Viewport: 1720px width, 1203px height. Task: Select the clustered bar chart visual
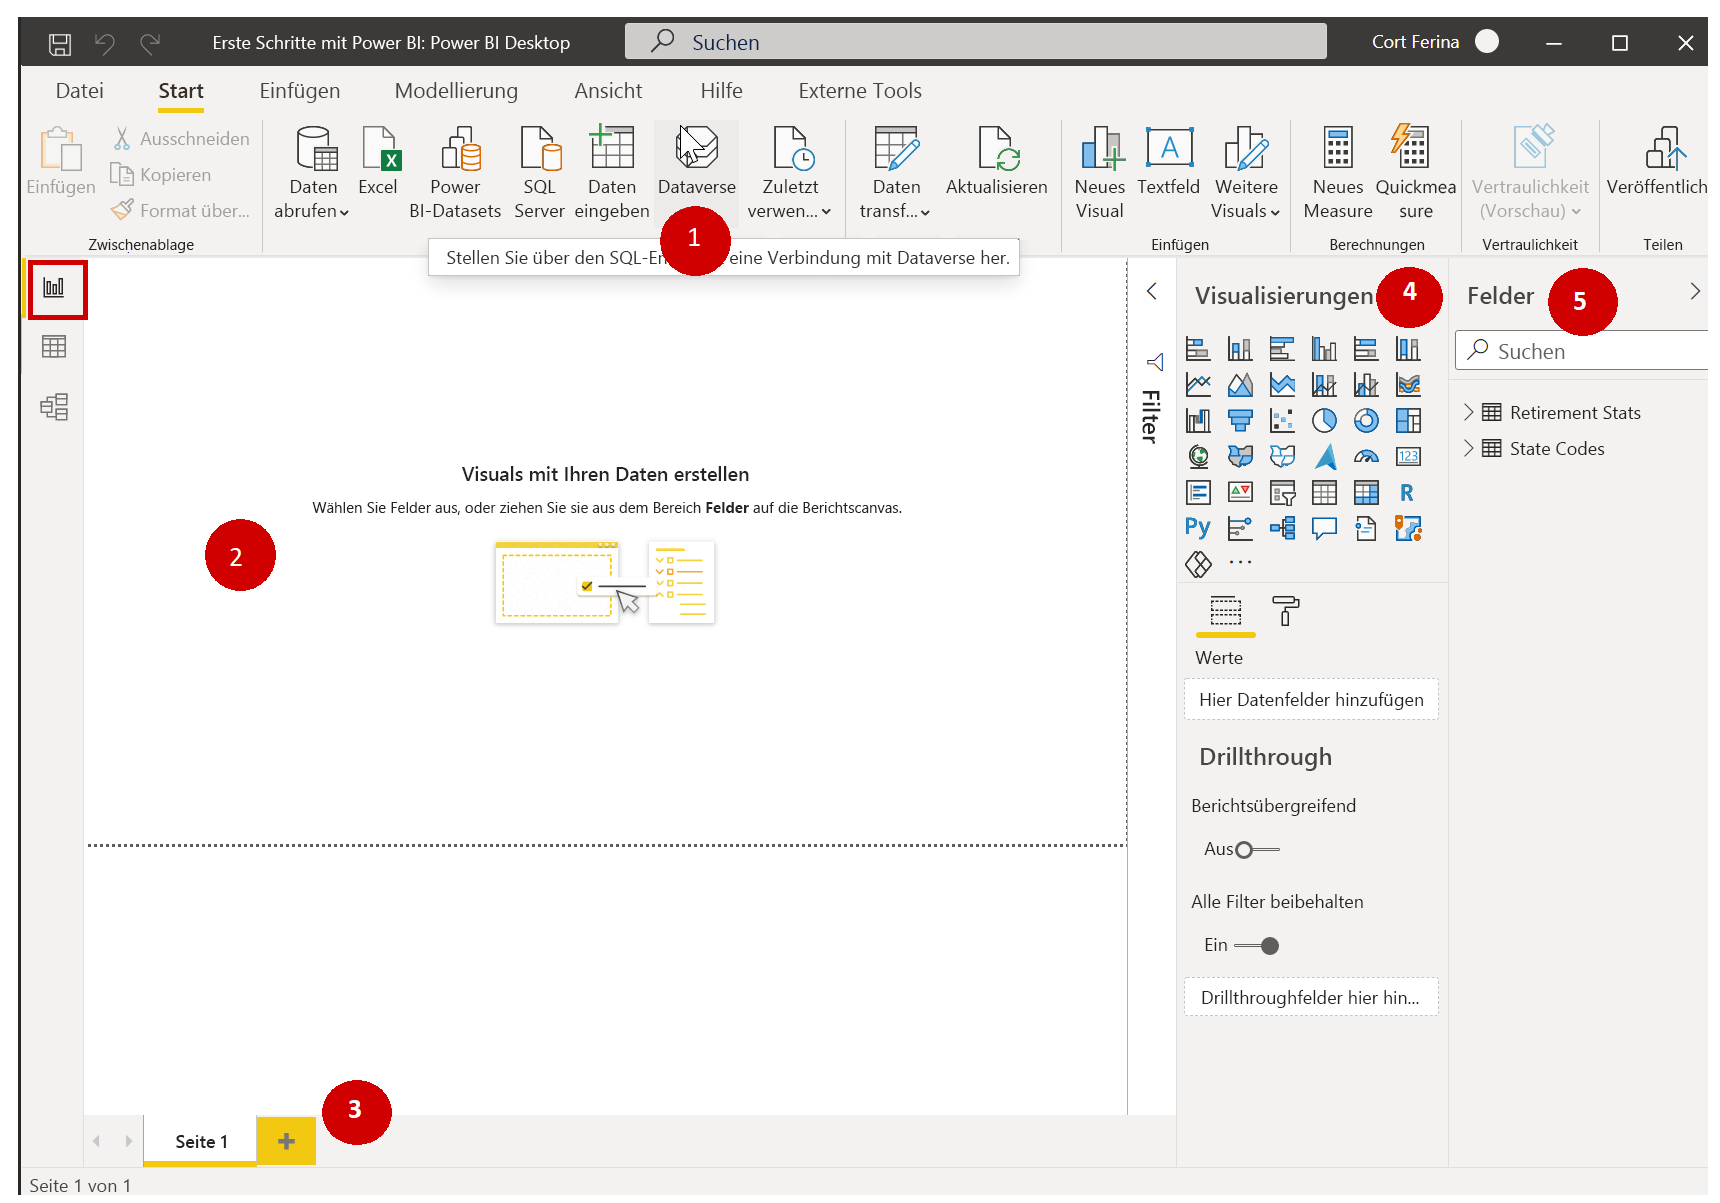point(1282,349)
